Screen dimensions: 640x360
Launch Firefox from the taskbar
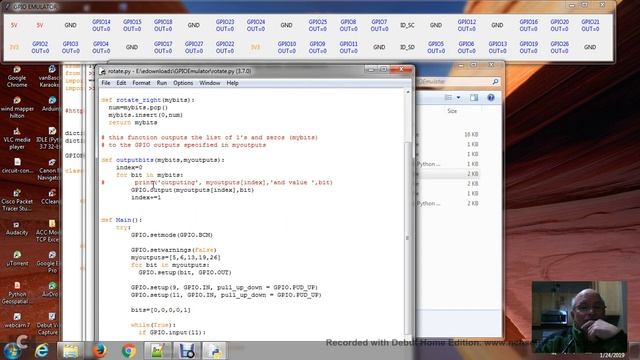click(x=100, y=351)
